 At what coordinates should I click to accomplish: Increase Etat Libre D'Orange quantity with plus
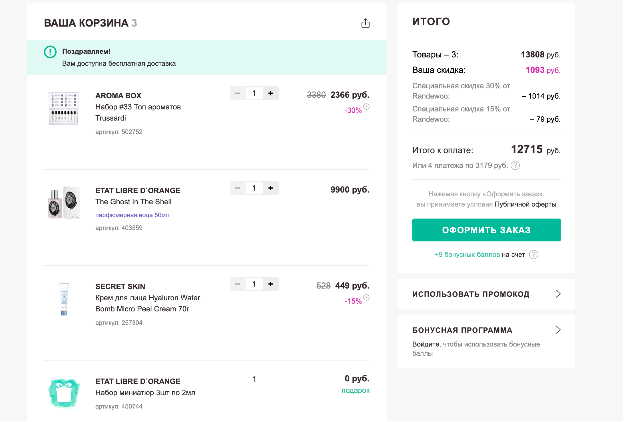coord(271,188)
